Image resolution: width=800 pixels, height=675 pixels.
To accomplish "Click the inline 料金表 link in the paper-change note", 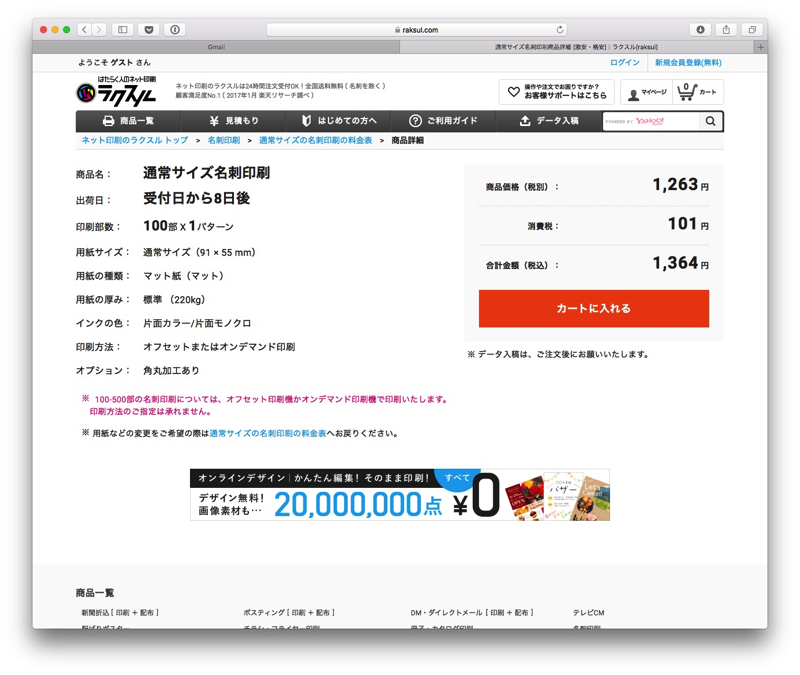I will (267, 433).
